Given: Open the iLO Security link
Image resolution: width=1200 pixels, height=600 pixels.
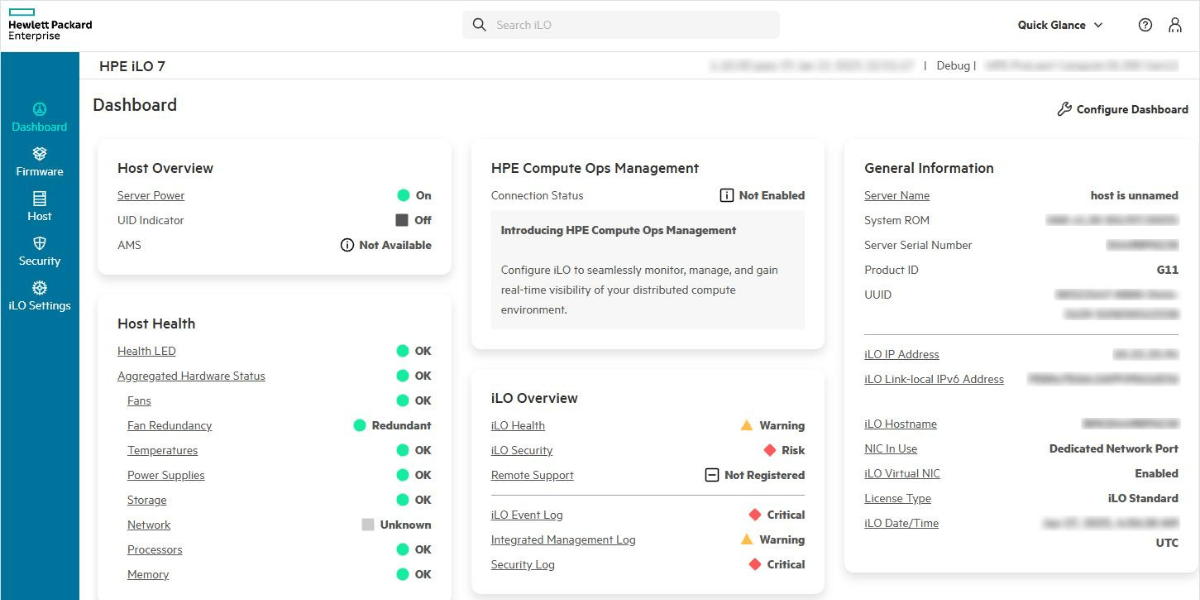Looking at the screenshot, I should point(522,451).
